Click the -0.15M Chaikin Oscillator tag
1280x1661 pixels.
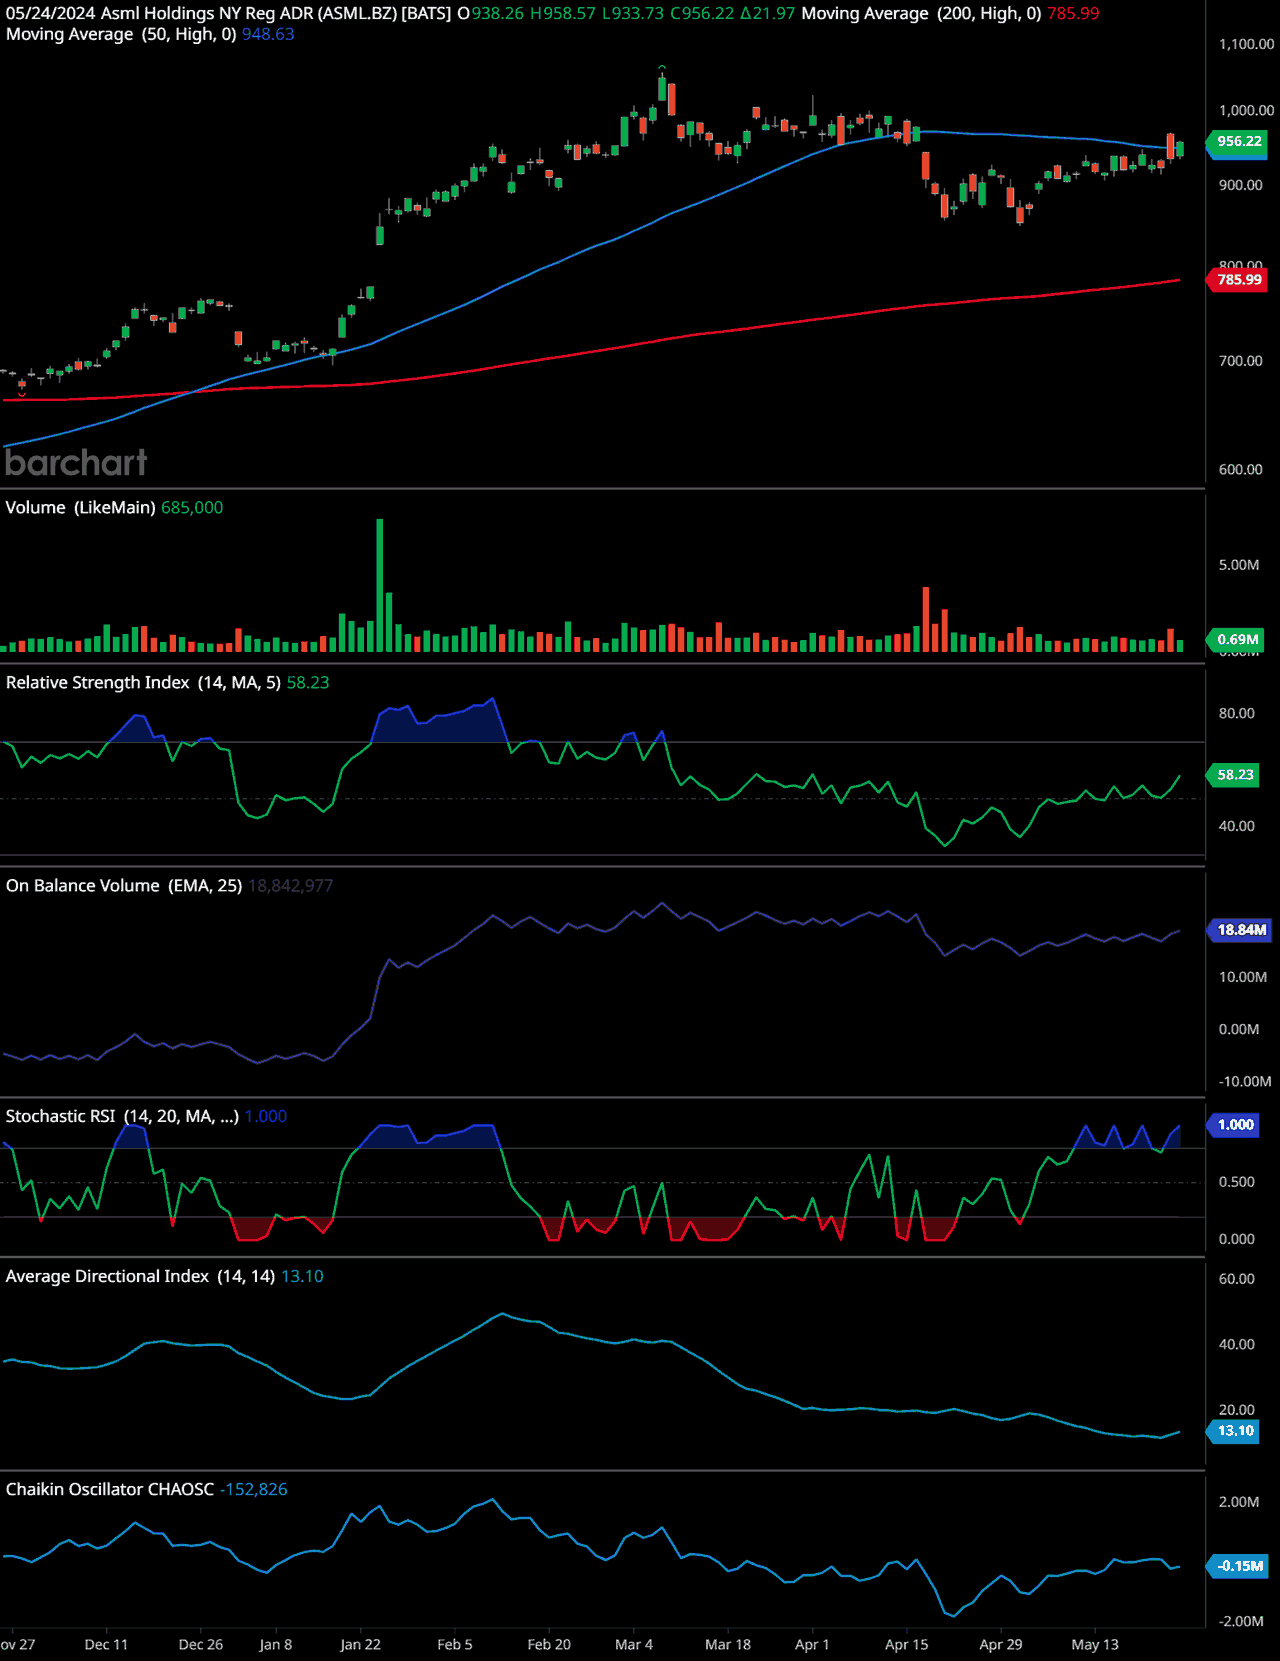click(1239, 1566)
